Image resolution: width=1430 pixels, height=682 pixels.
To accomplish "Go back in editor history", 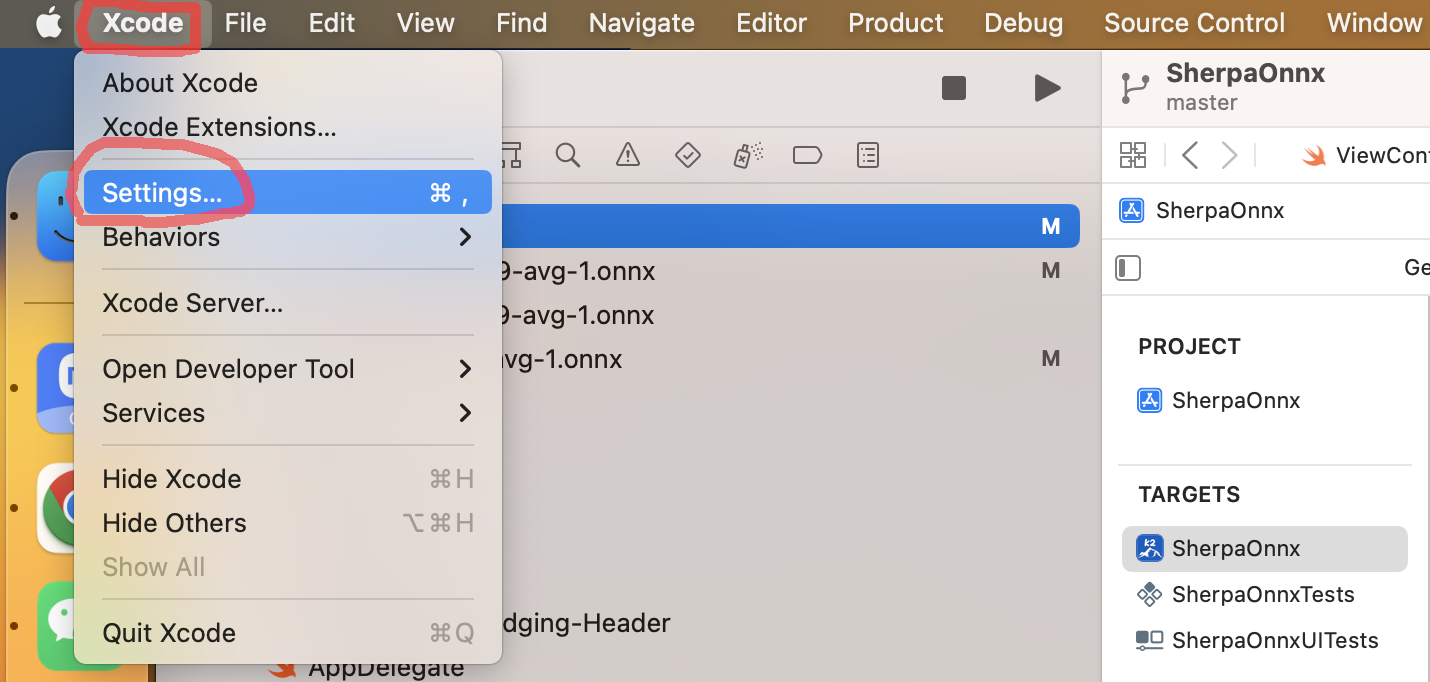I will pos(1189,155).
